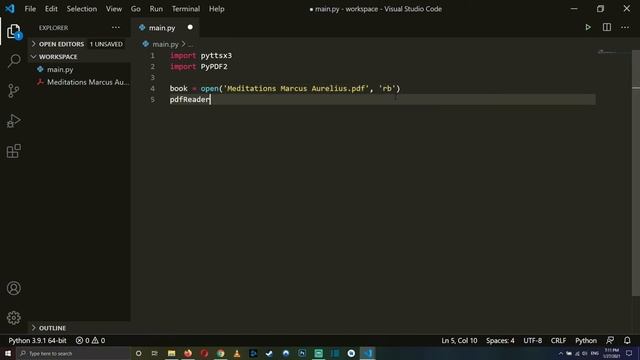Click the notifications bell in status bar
Viewport: 640px width, 360px height.
[x=627, y=340]
